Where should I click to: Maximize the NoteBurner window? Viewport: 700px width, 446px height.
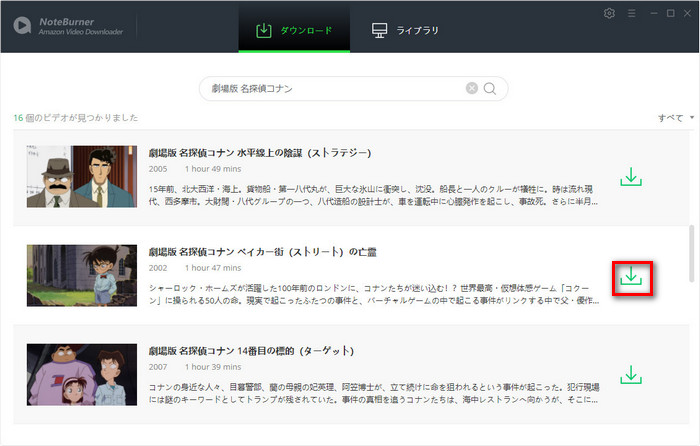click(671, 13)
